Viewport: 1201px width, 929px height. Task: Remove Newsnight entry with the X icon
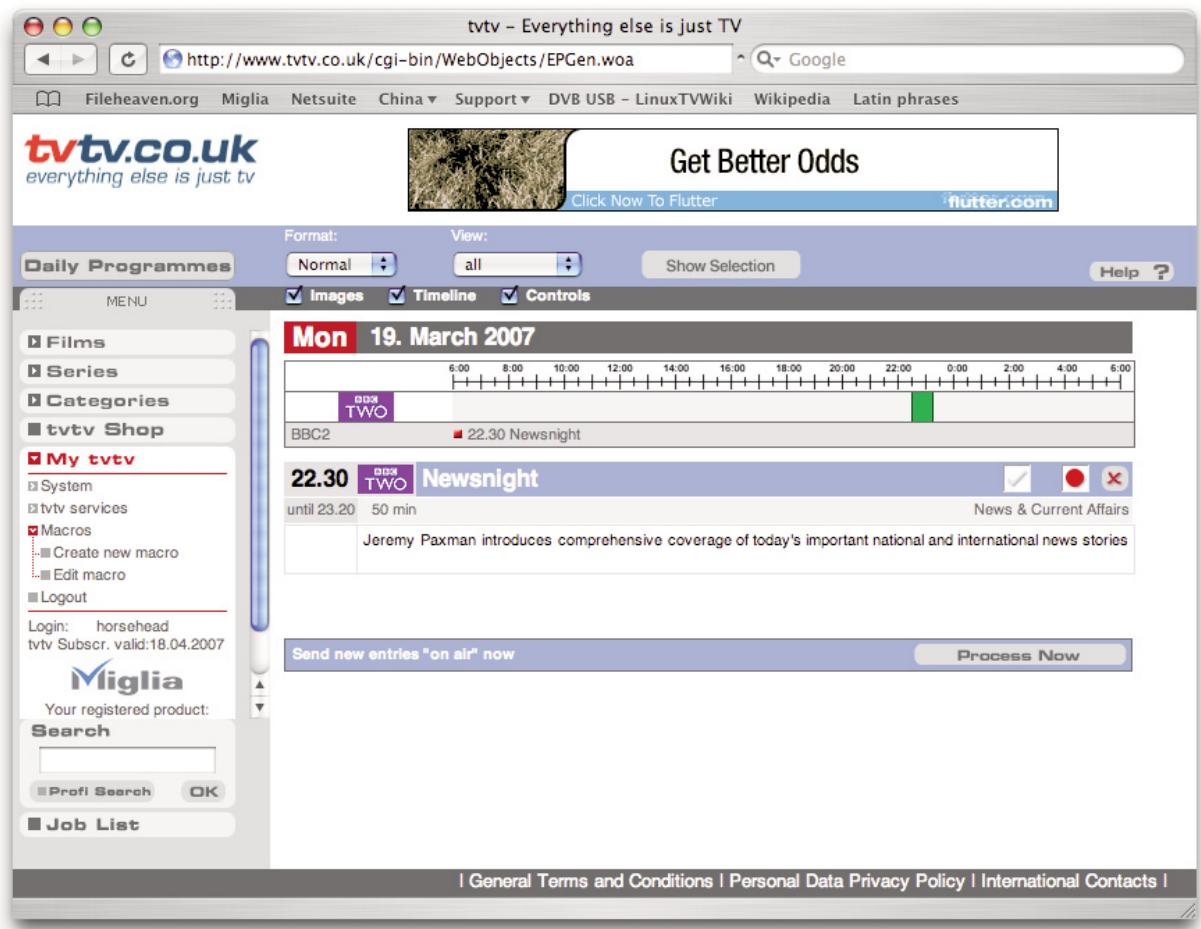coord(1115,479)
